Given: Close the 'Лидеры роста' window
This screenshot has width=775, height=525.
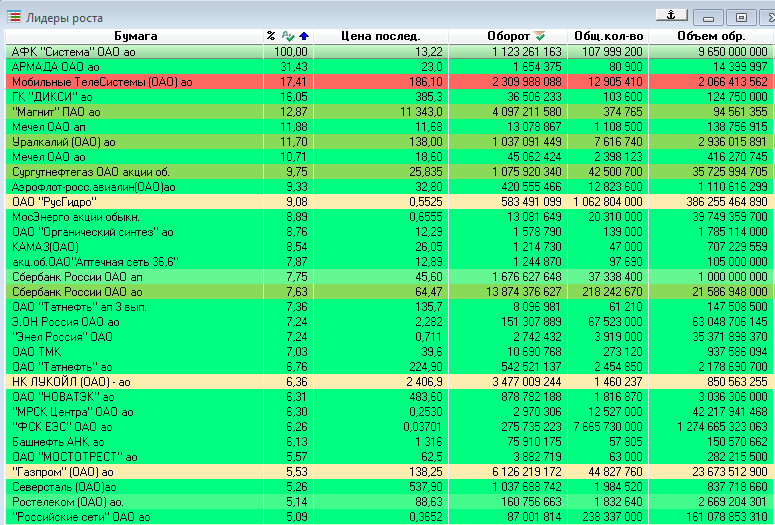Looking at the screenshot, I should click(767, 17).
